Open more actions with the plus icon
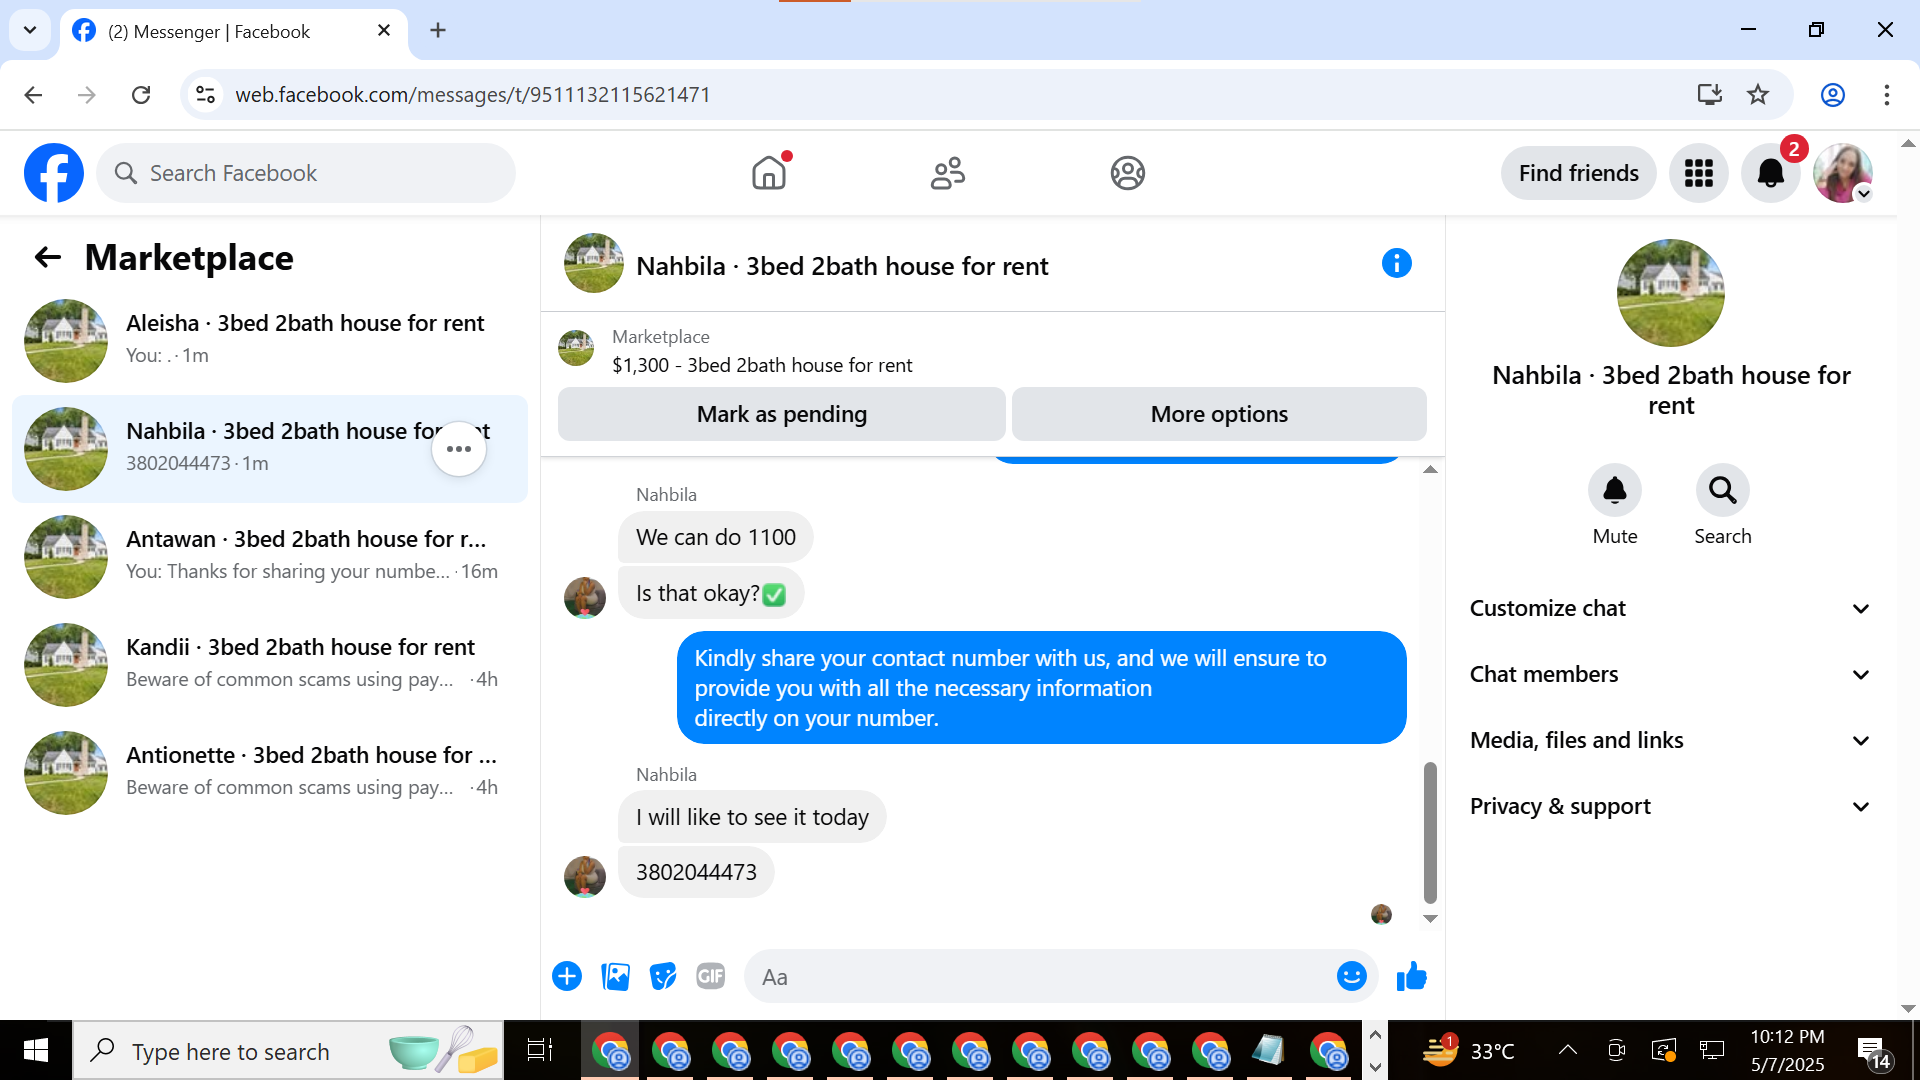 [567, 976]
